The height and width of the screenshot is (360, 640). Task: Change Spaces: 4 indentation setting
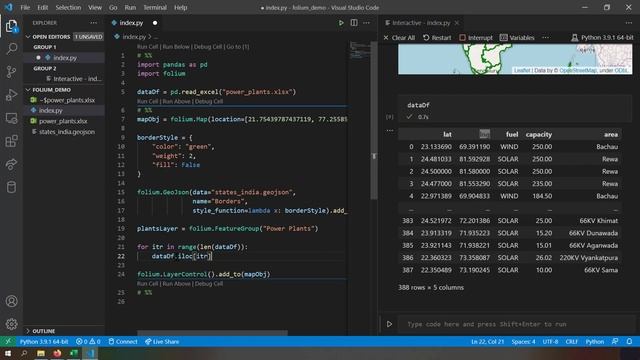pos(523,342)
